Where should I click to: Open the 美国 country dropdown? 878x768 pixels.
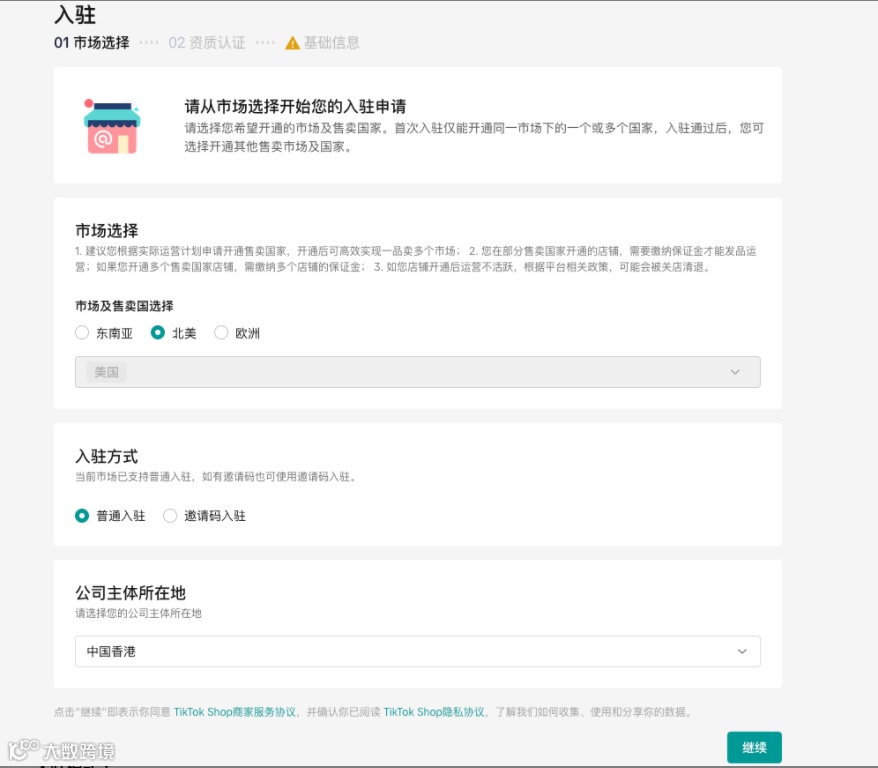click(418, 372)
